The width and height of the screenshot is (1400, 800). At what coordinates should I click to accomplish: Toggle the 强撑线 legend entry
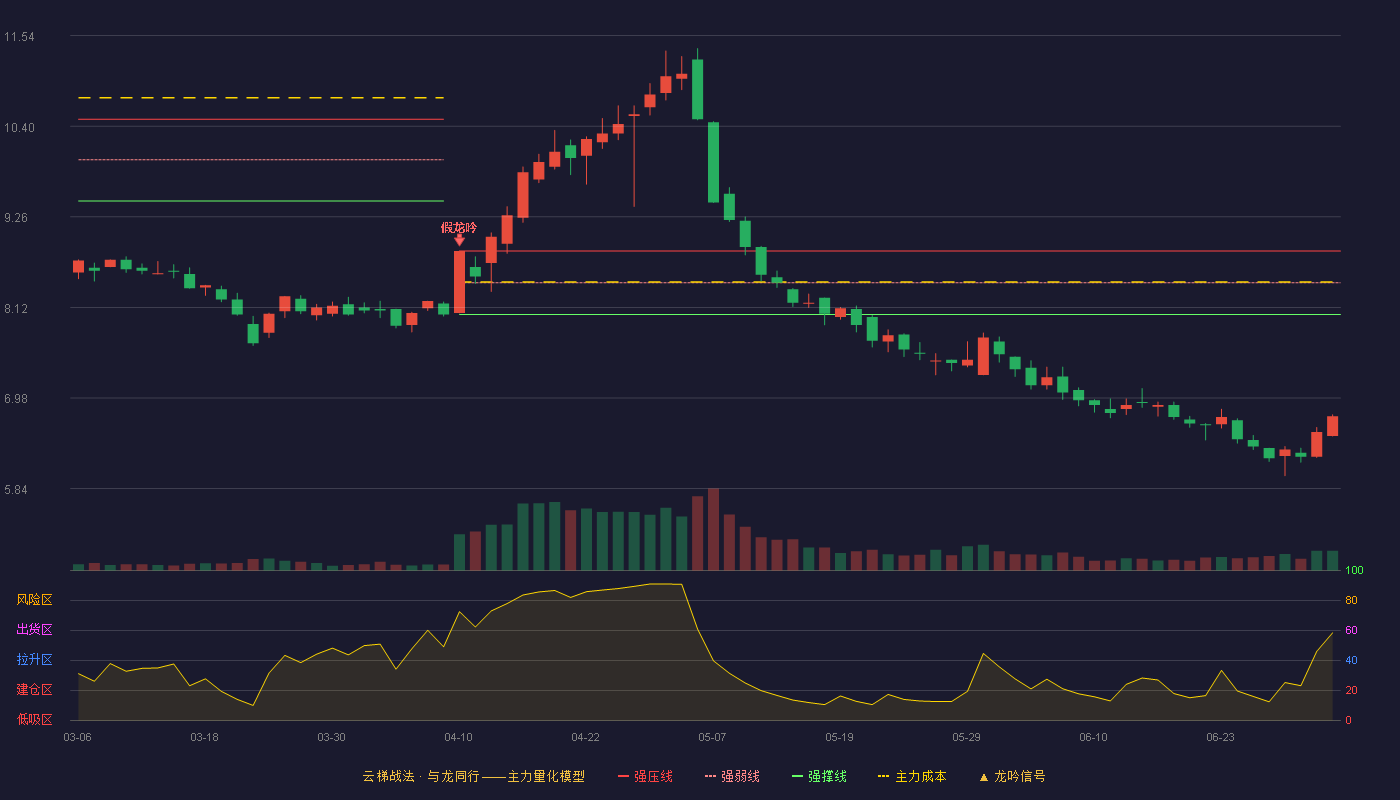click(819, 776)
